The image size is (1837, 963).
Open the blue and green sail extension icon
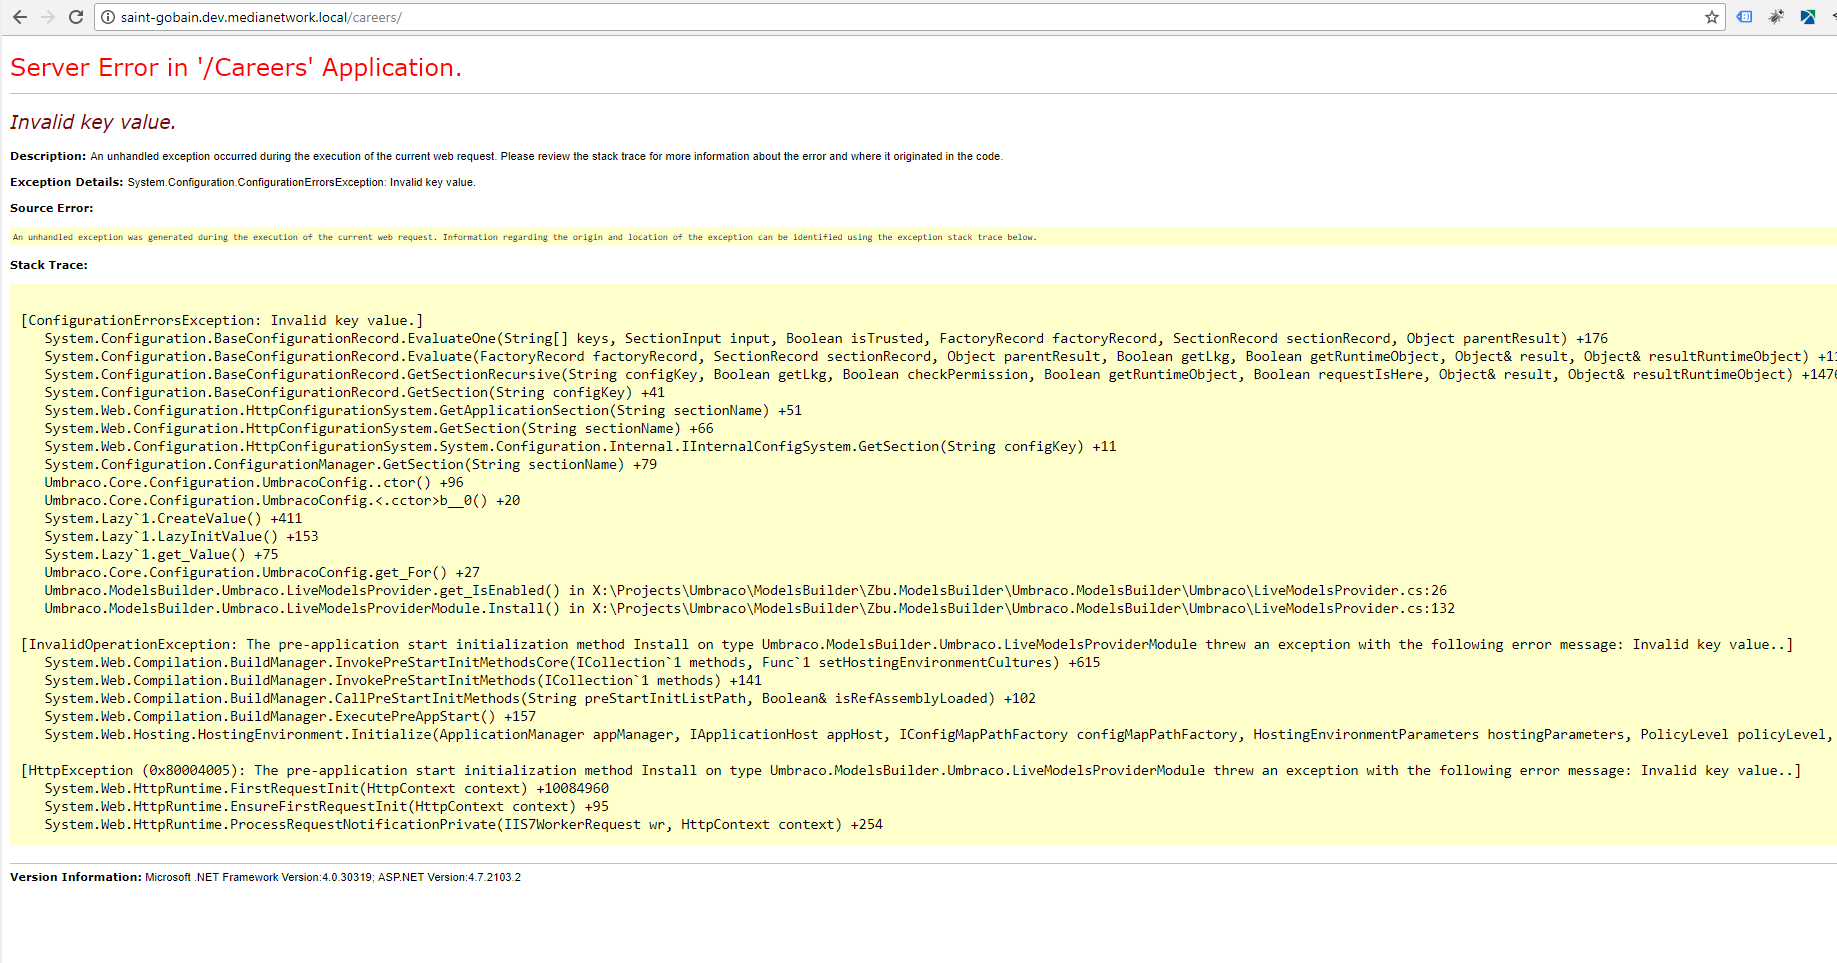[1808, 17]
